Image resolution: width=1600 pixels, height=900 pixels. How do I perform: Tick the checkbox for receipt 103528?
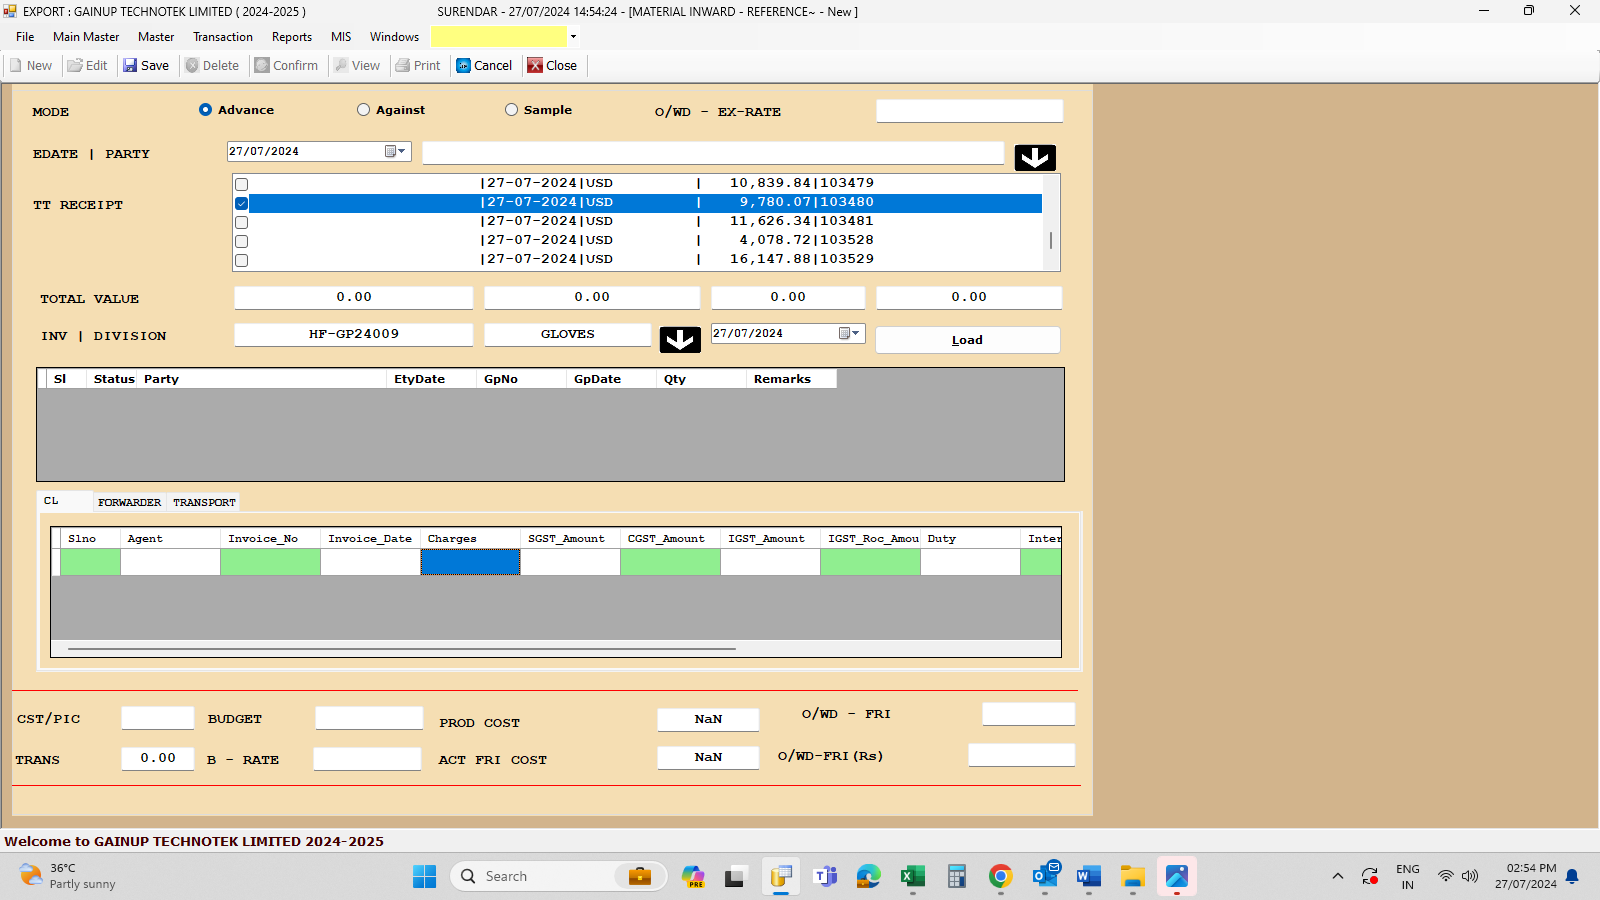(242, 241)
